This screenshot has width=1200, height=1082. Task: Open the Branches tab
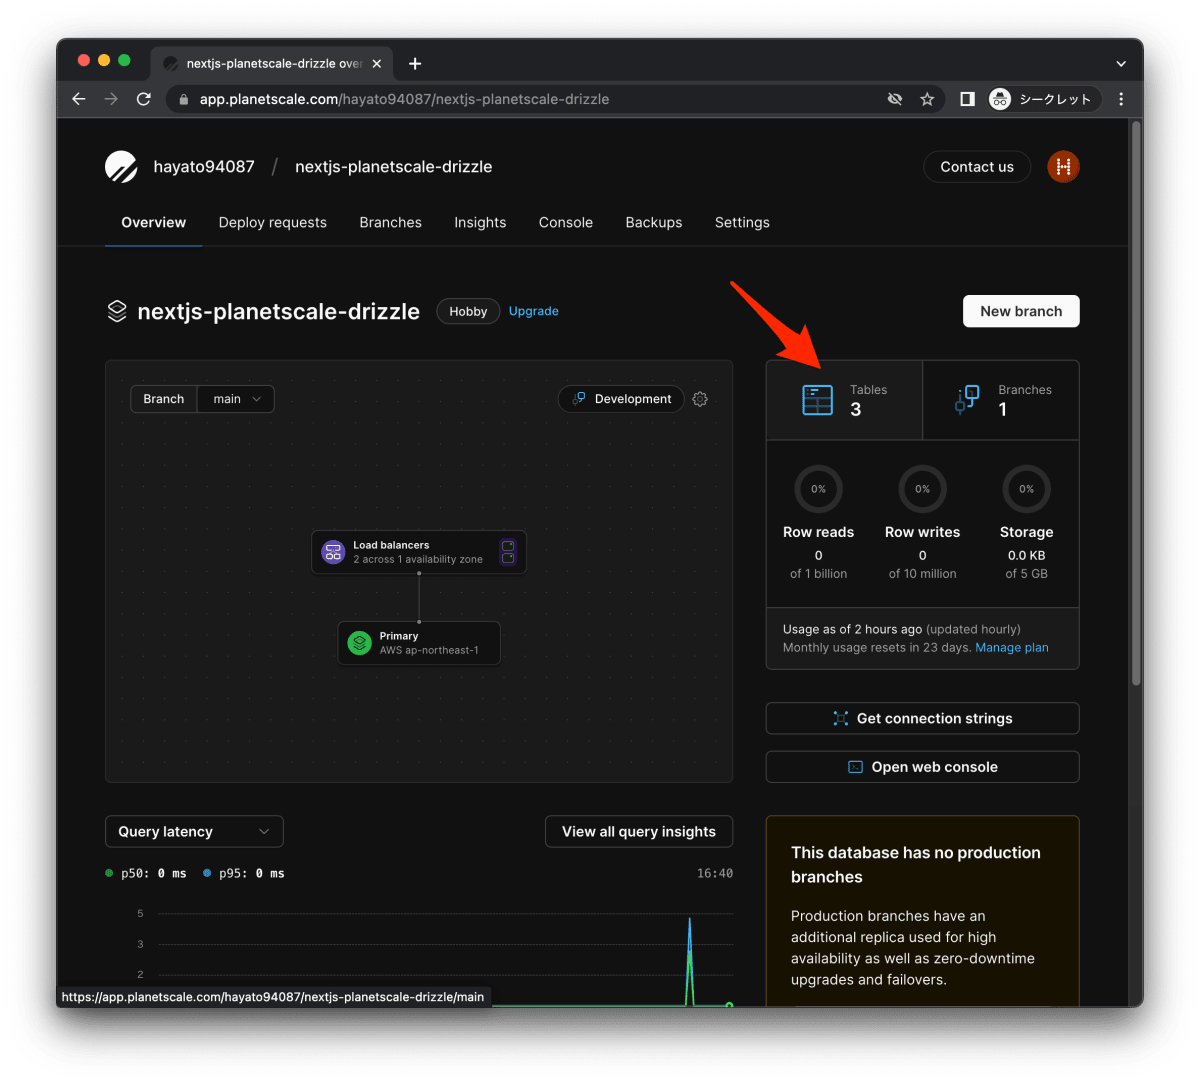pos(391,223)
